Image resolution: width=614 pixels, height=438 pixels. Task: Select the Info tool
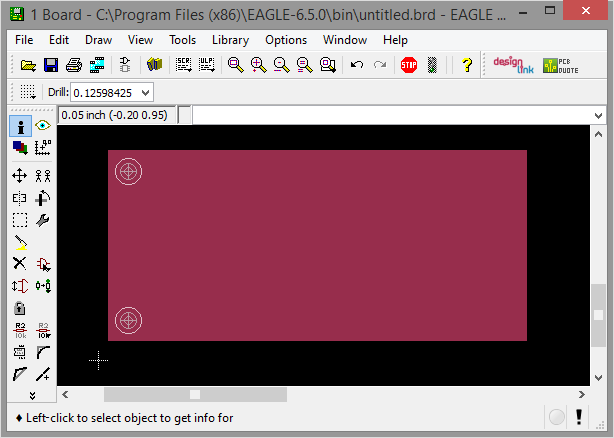tap(20, 126)
